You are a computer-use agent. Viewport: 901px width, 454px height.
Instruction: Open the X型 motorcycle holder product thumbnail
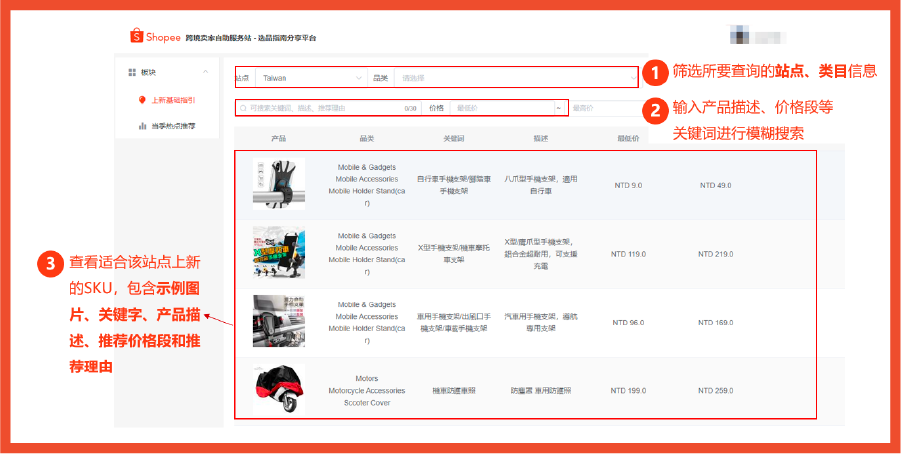(x=279, y=253)
